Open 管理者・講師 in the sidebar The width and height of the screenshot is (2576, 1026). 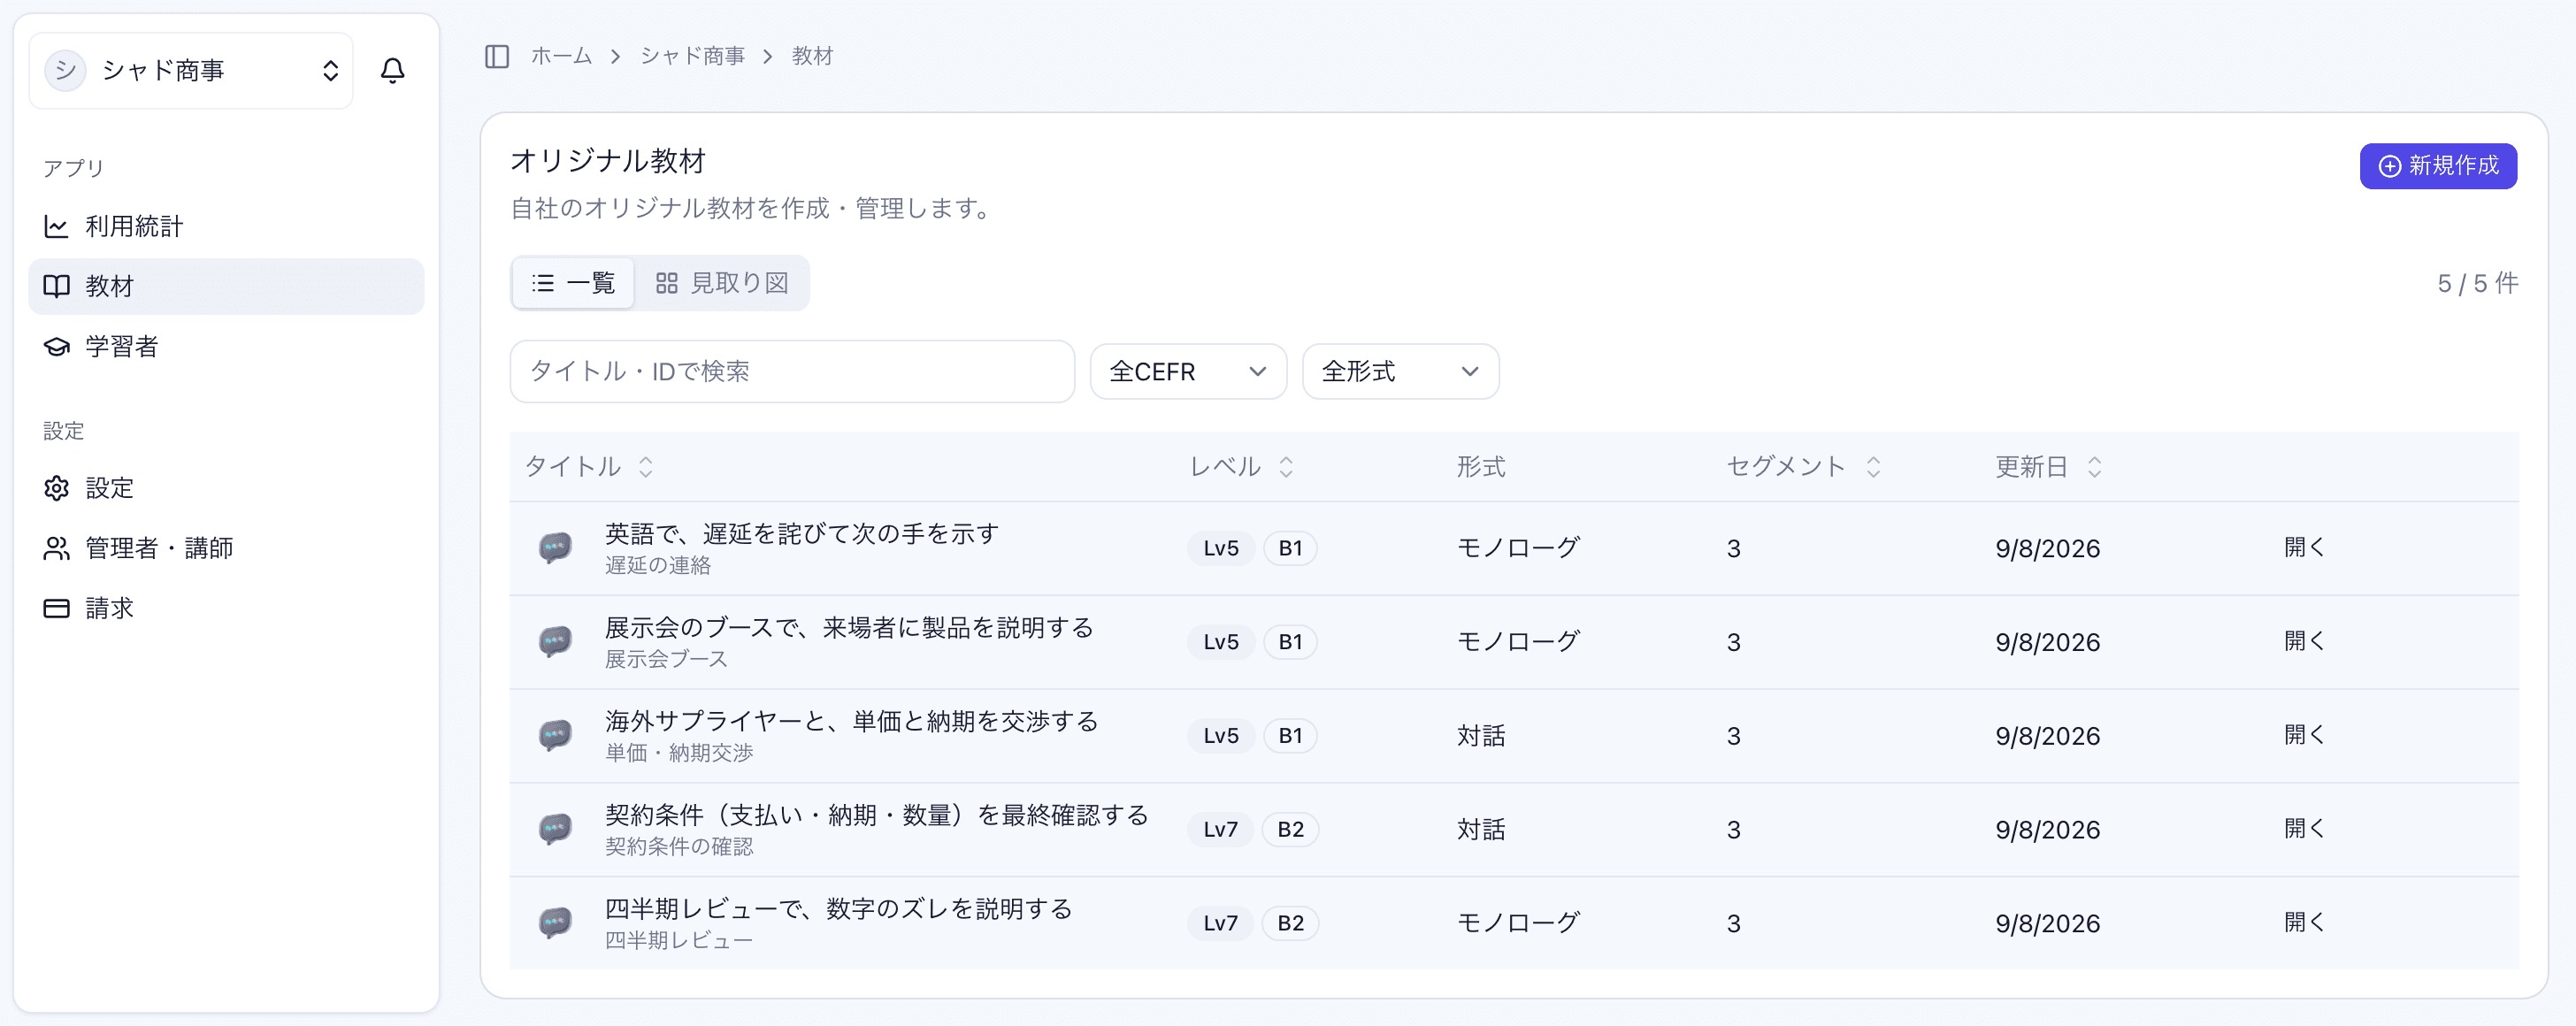click(226, 548)
